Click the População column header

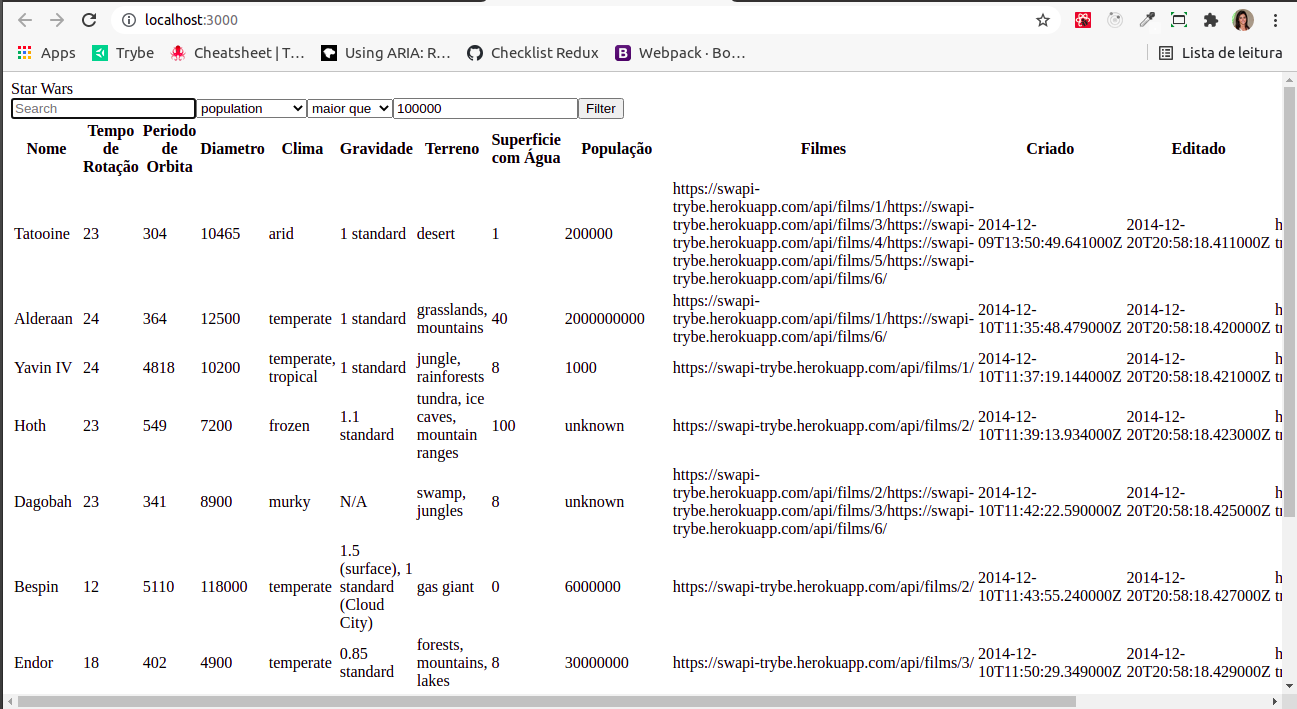617,149
